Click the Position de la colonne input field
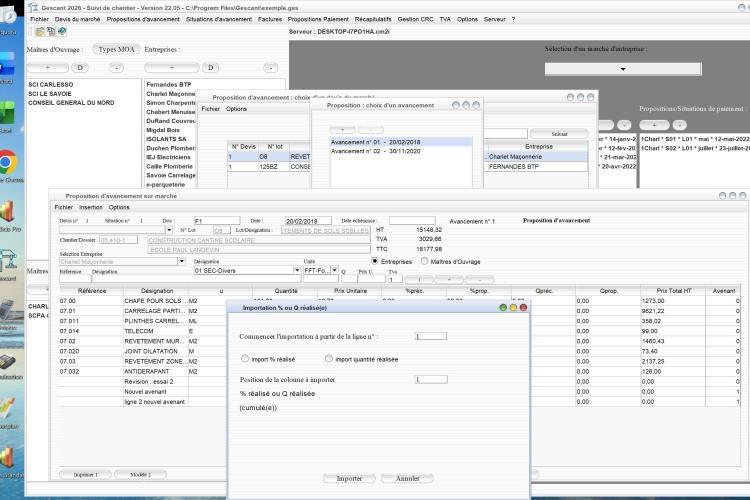The width and height of the screenshot is (750, 500). 431,379
